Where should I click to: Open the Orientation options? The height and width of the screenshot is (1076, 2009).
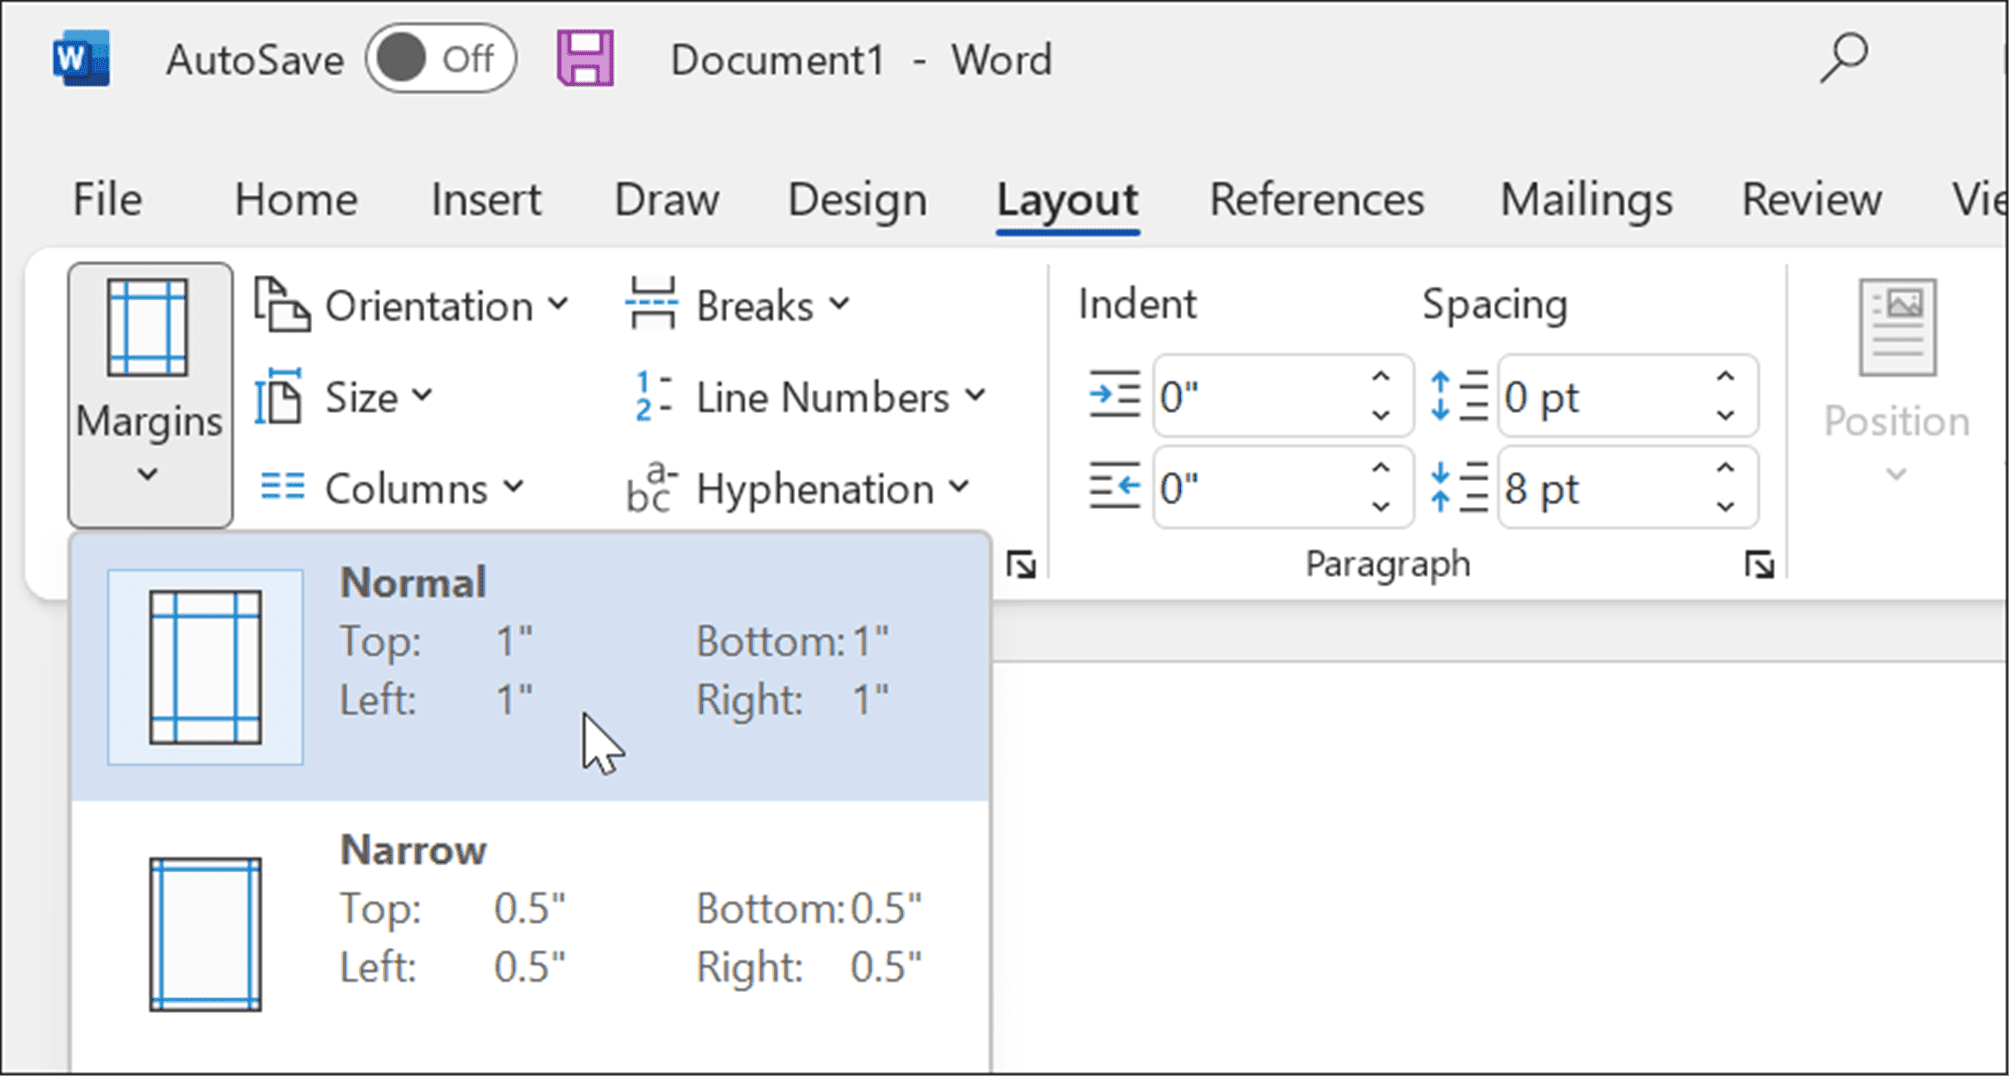[429, 306]
